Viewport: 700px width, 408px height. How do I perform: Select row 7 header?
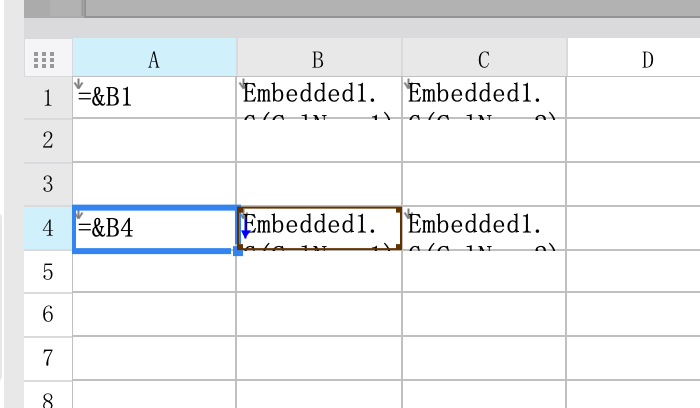(47, 357)
